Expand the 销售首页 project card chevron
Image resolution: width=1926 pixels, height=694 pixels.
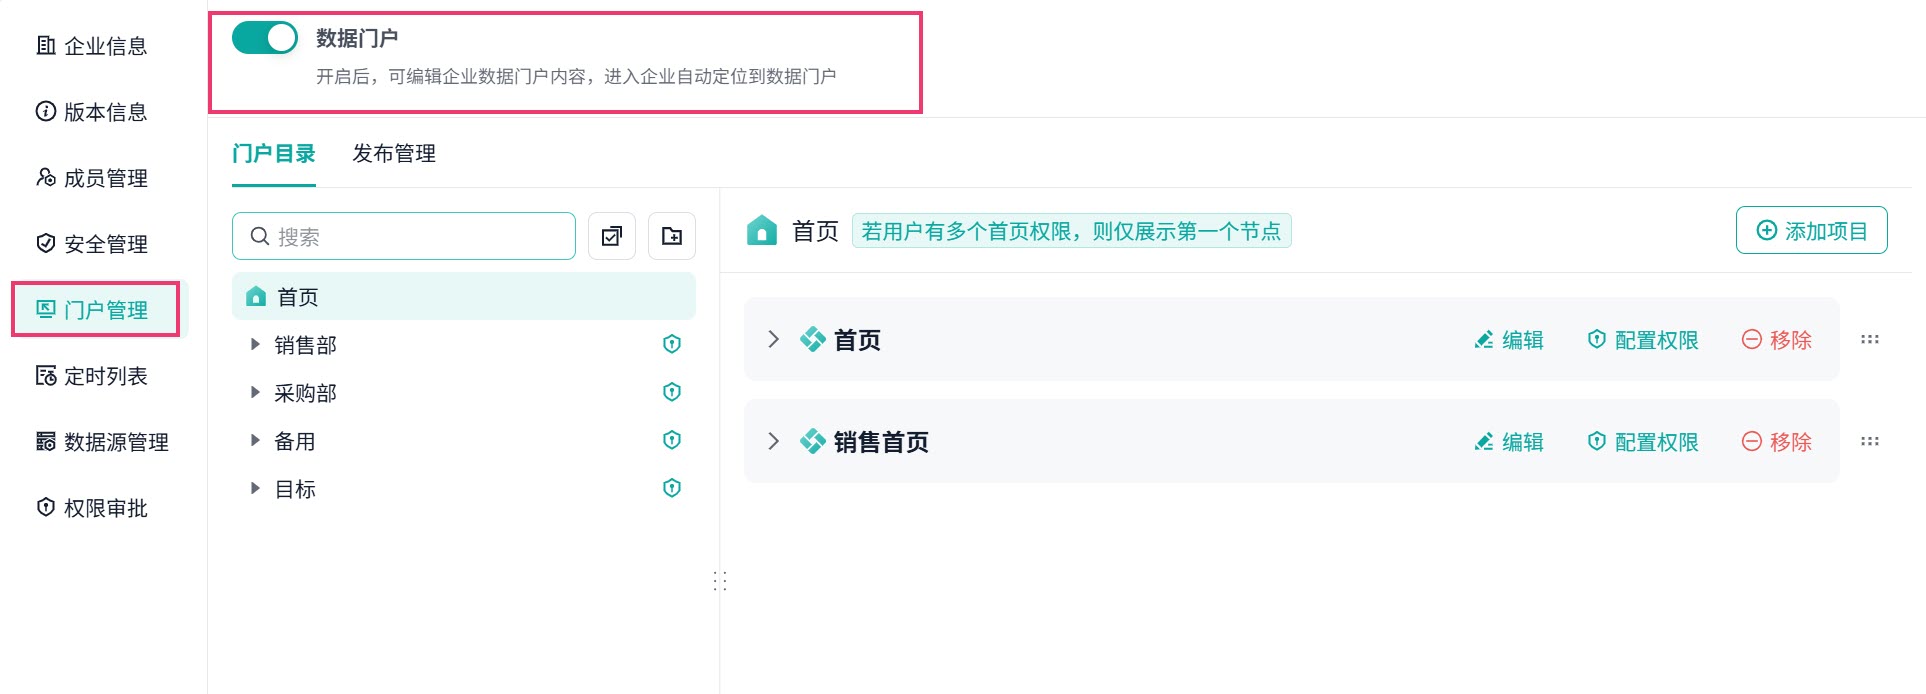tap(773, 441)
